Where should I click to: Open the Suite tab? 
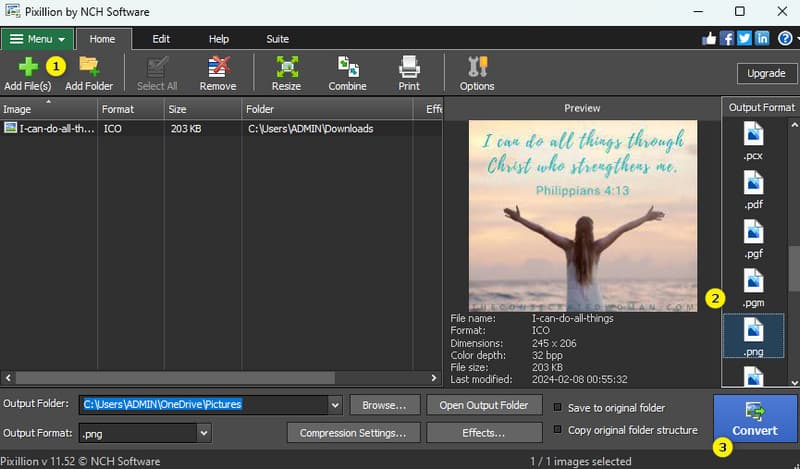pos(277,39)
